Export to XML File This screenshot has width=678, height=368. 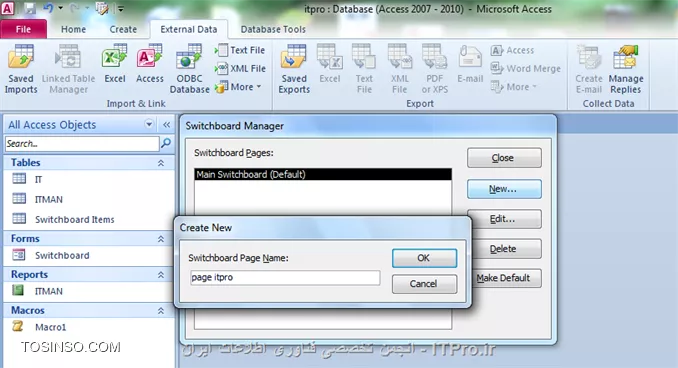pos(400,69)
